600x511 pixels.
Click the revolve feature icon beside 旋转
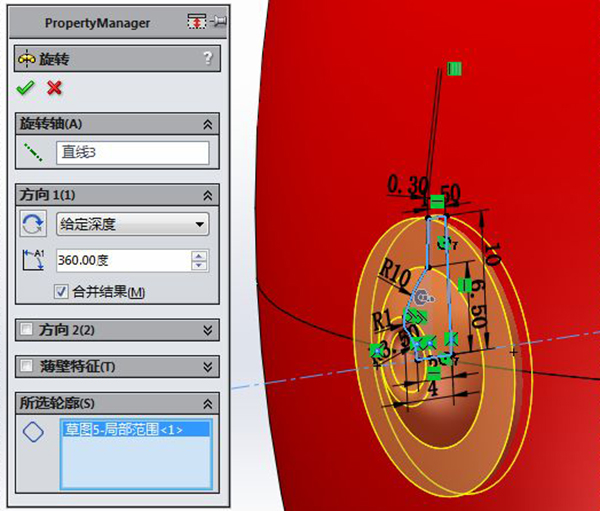26,59
